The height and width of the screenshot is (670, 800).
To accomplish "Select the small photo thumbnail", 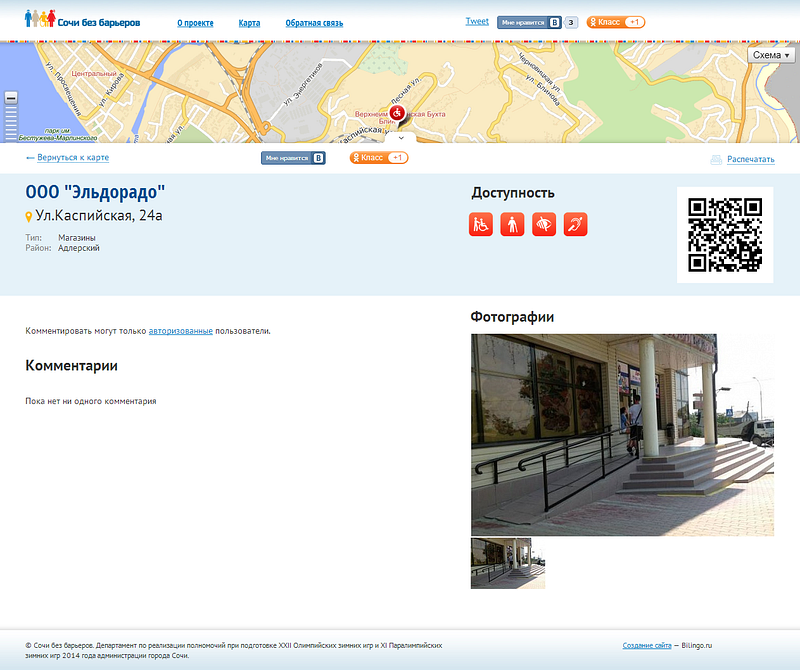I will tap(508, 563).
